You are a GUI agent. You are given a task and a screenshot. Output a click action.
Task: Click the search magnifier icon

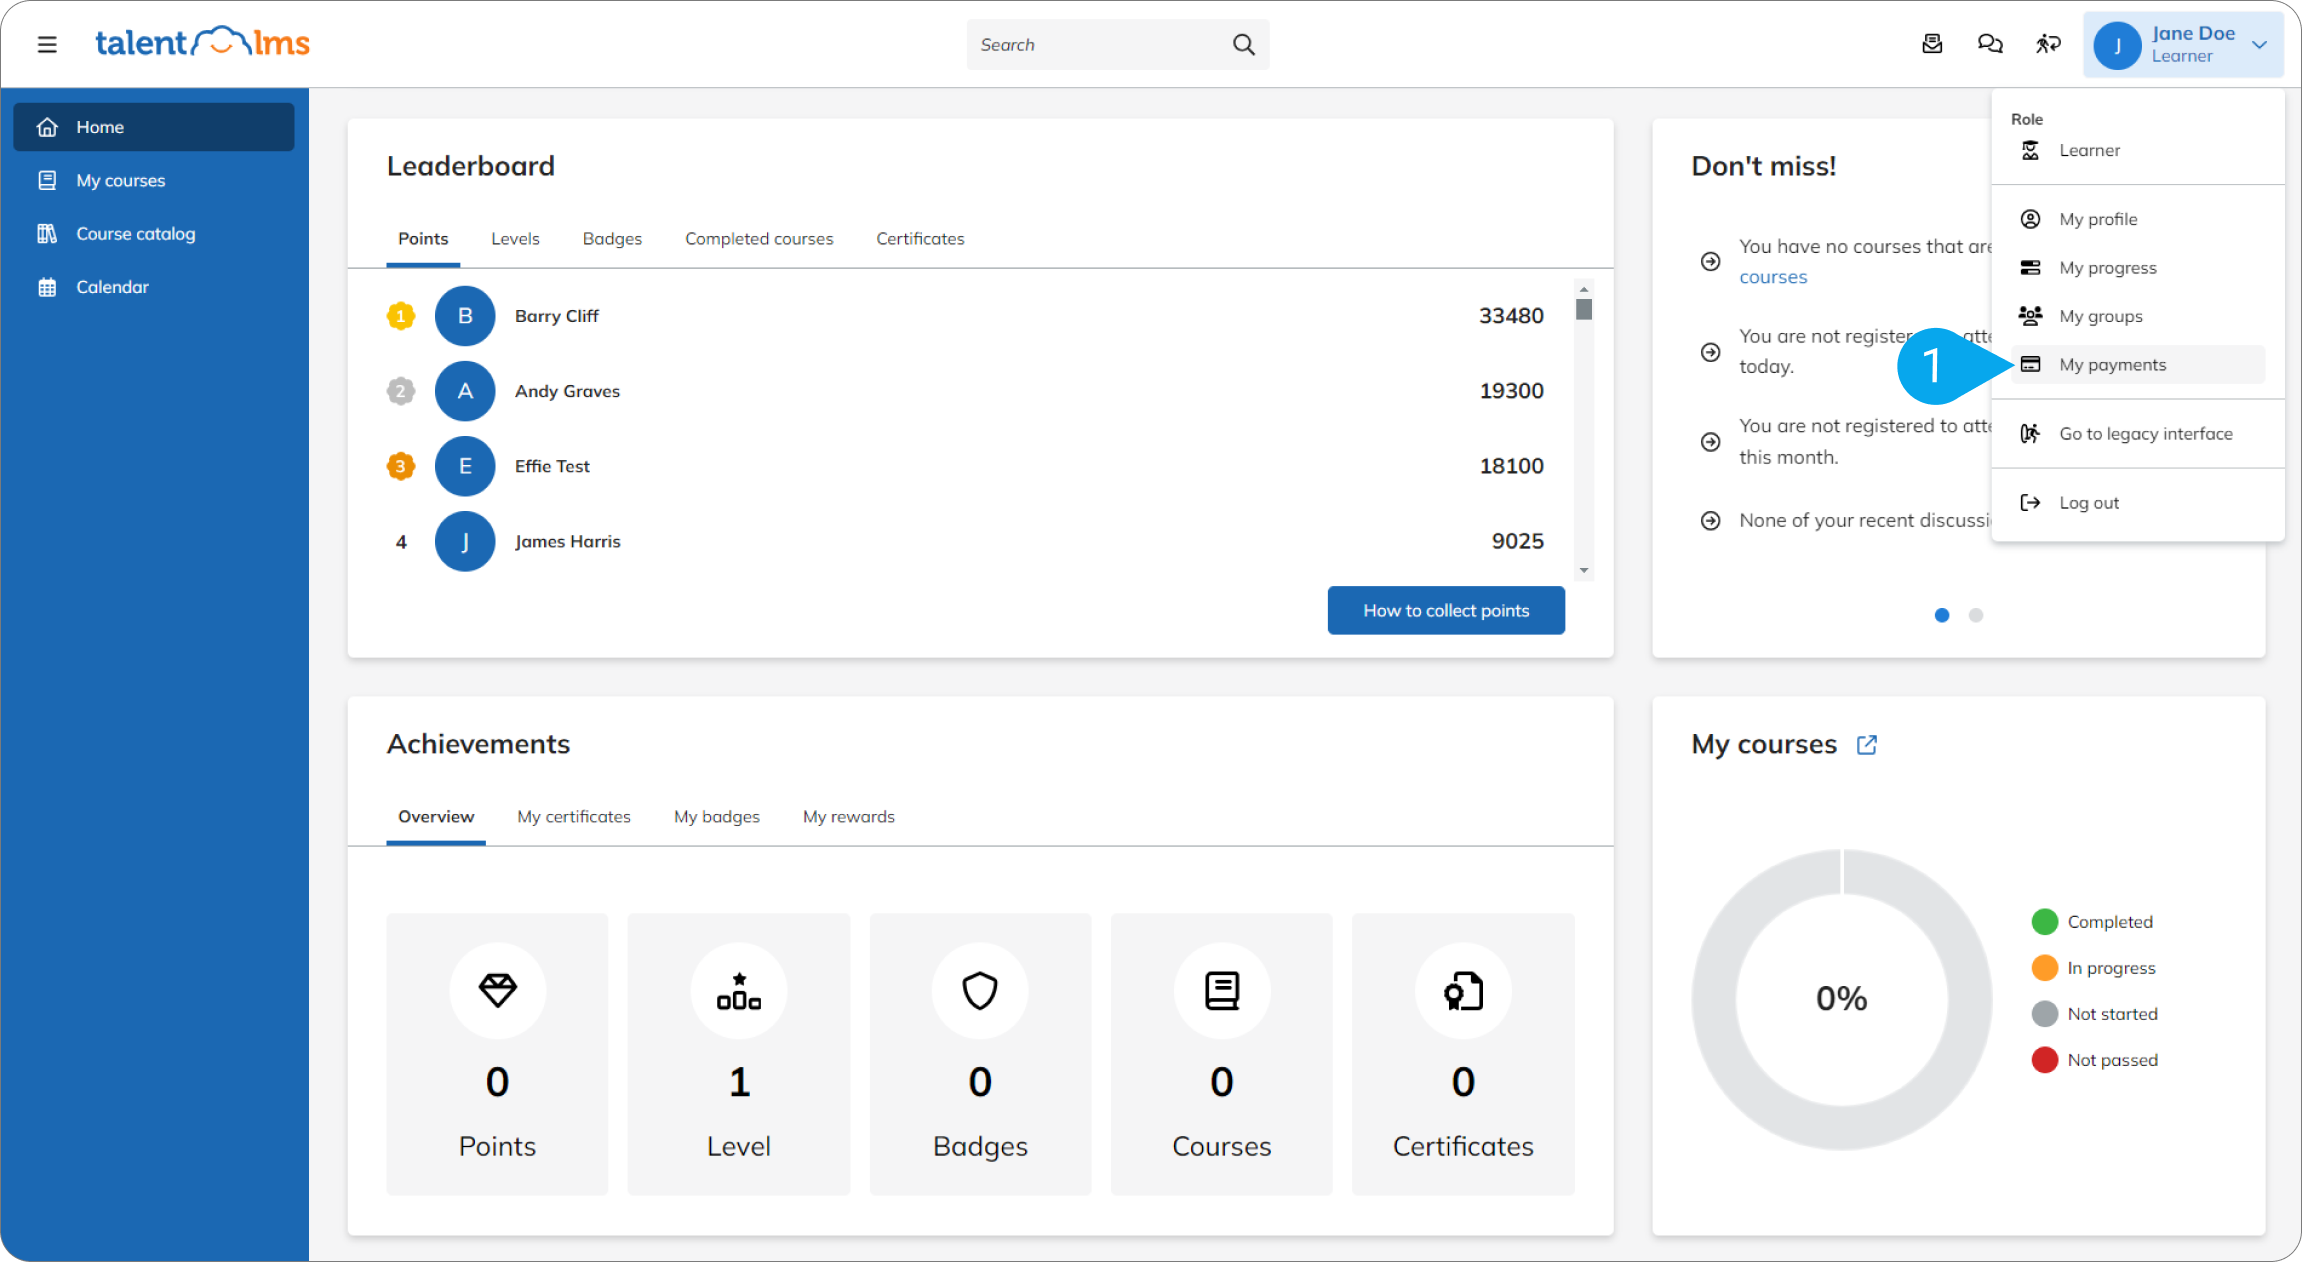(1243, 44)
